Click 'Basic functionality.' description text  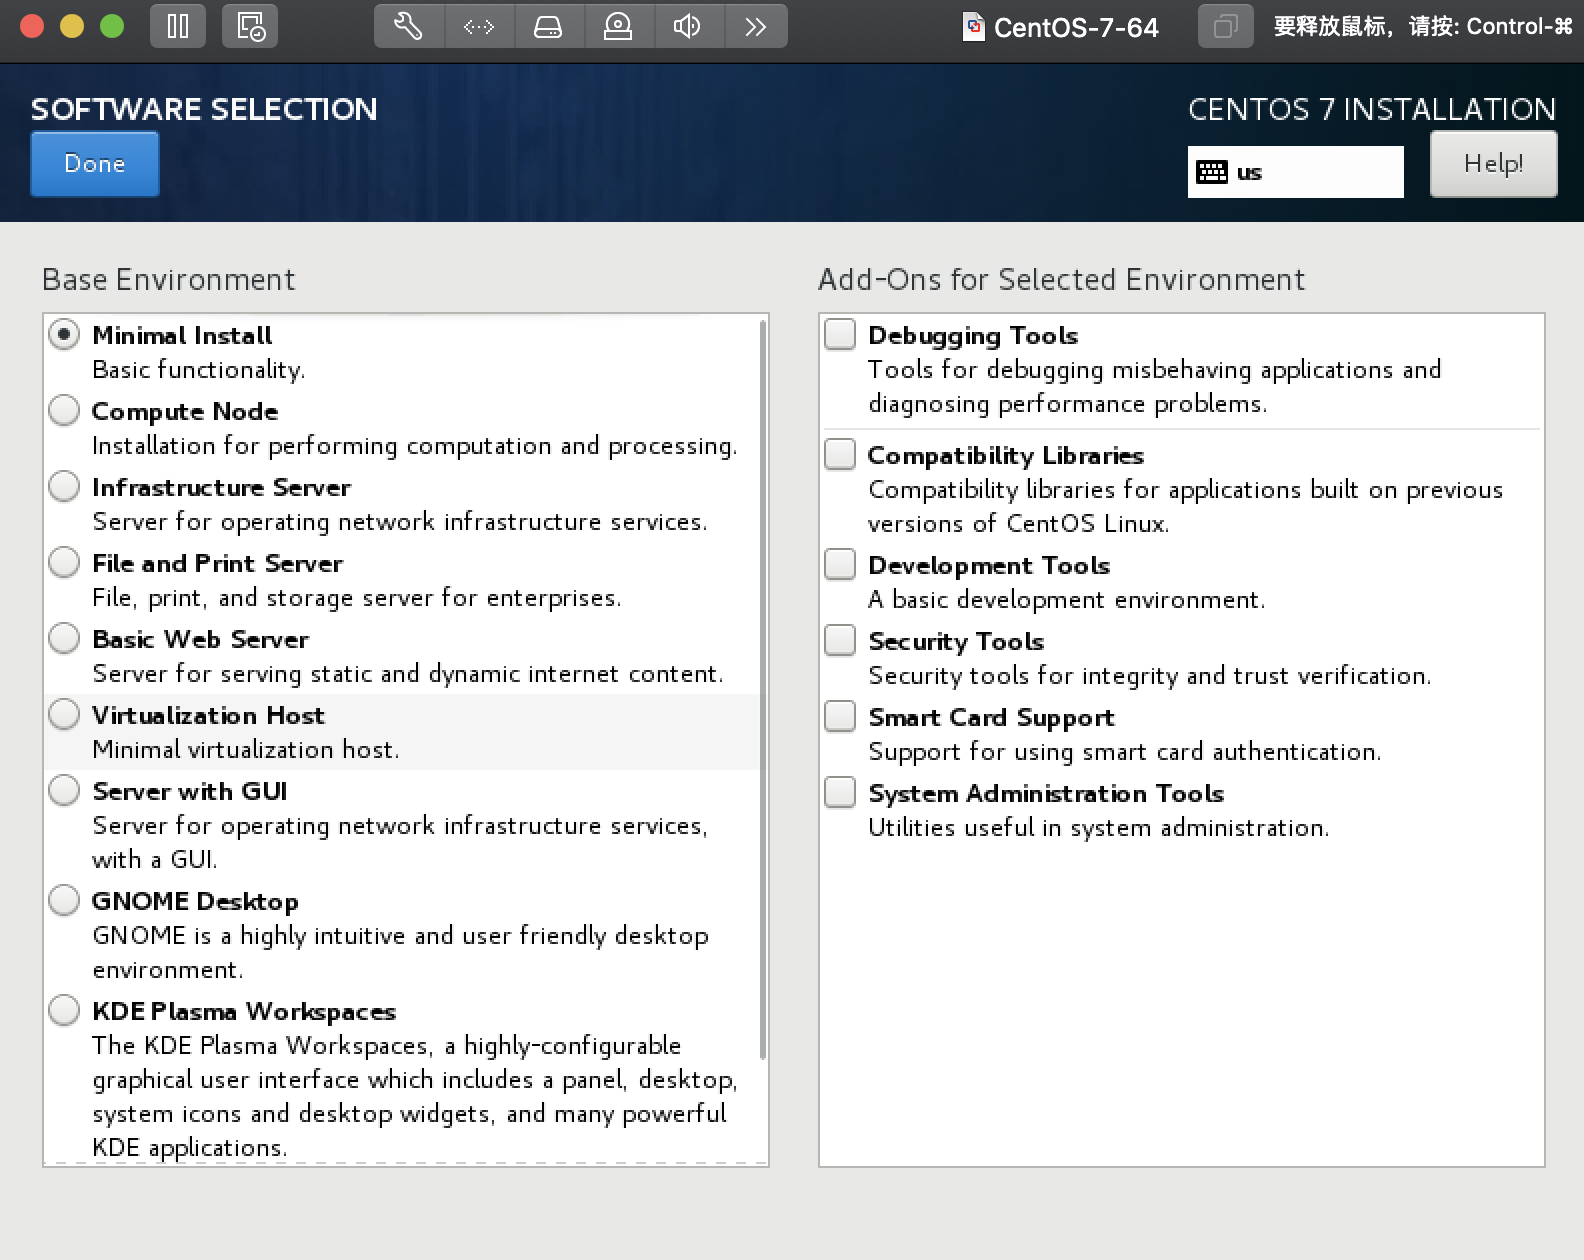click(x=199, y=370)
